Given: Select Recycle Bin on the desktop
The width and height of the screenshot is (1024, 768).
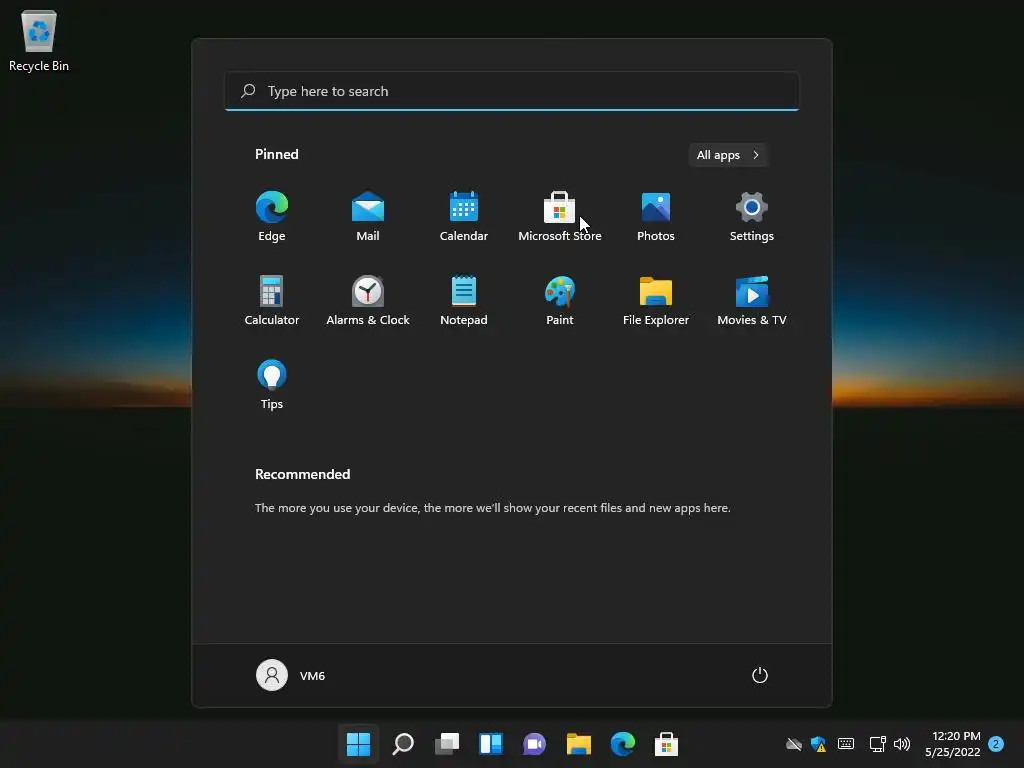Looking at the screenshot, I should point(39,40).
